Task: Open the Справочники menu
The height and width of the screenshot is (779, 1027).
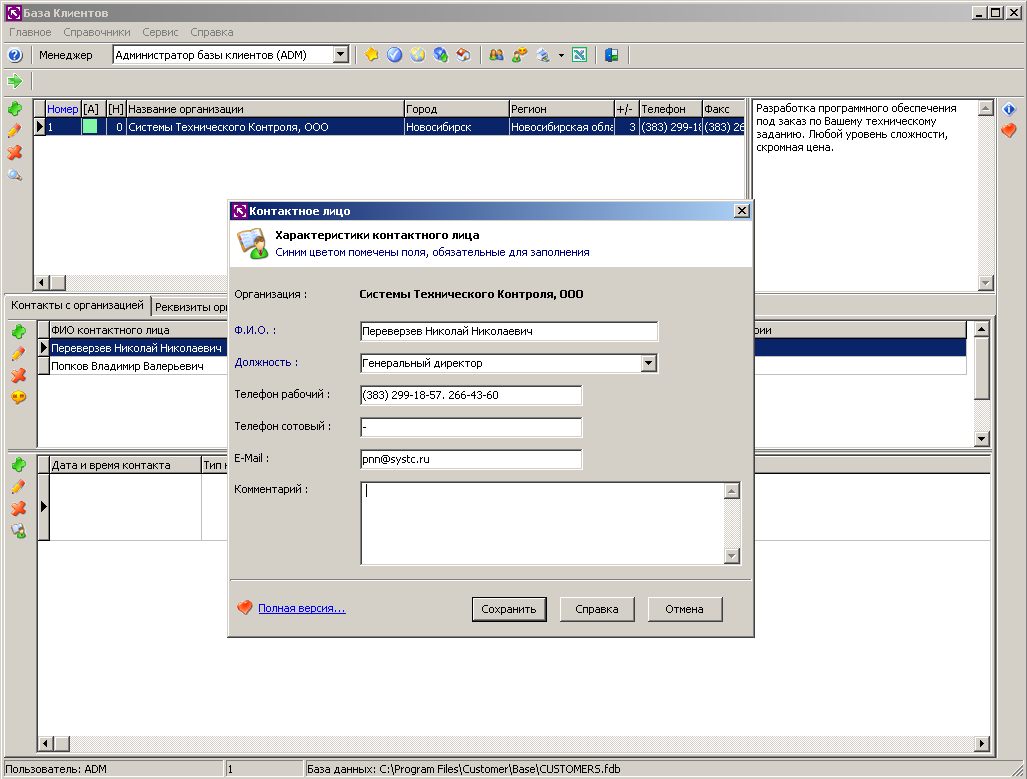Action: click(97, 32)
